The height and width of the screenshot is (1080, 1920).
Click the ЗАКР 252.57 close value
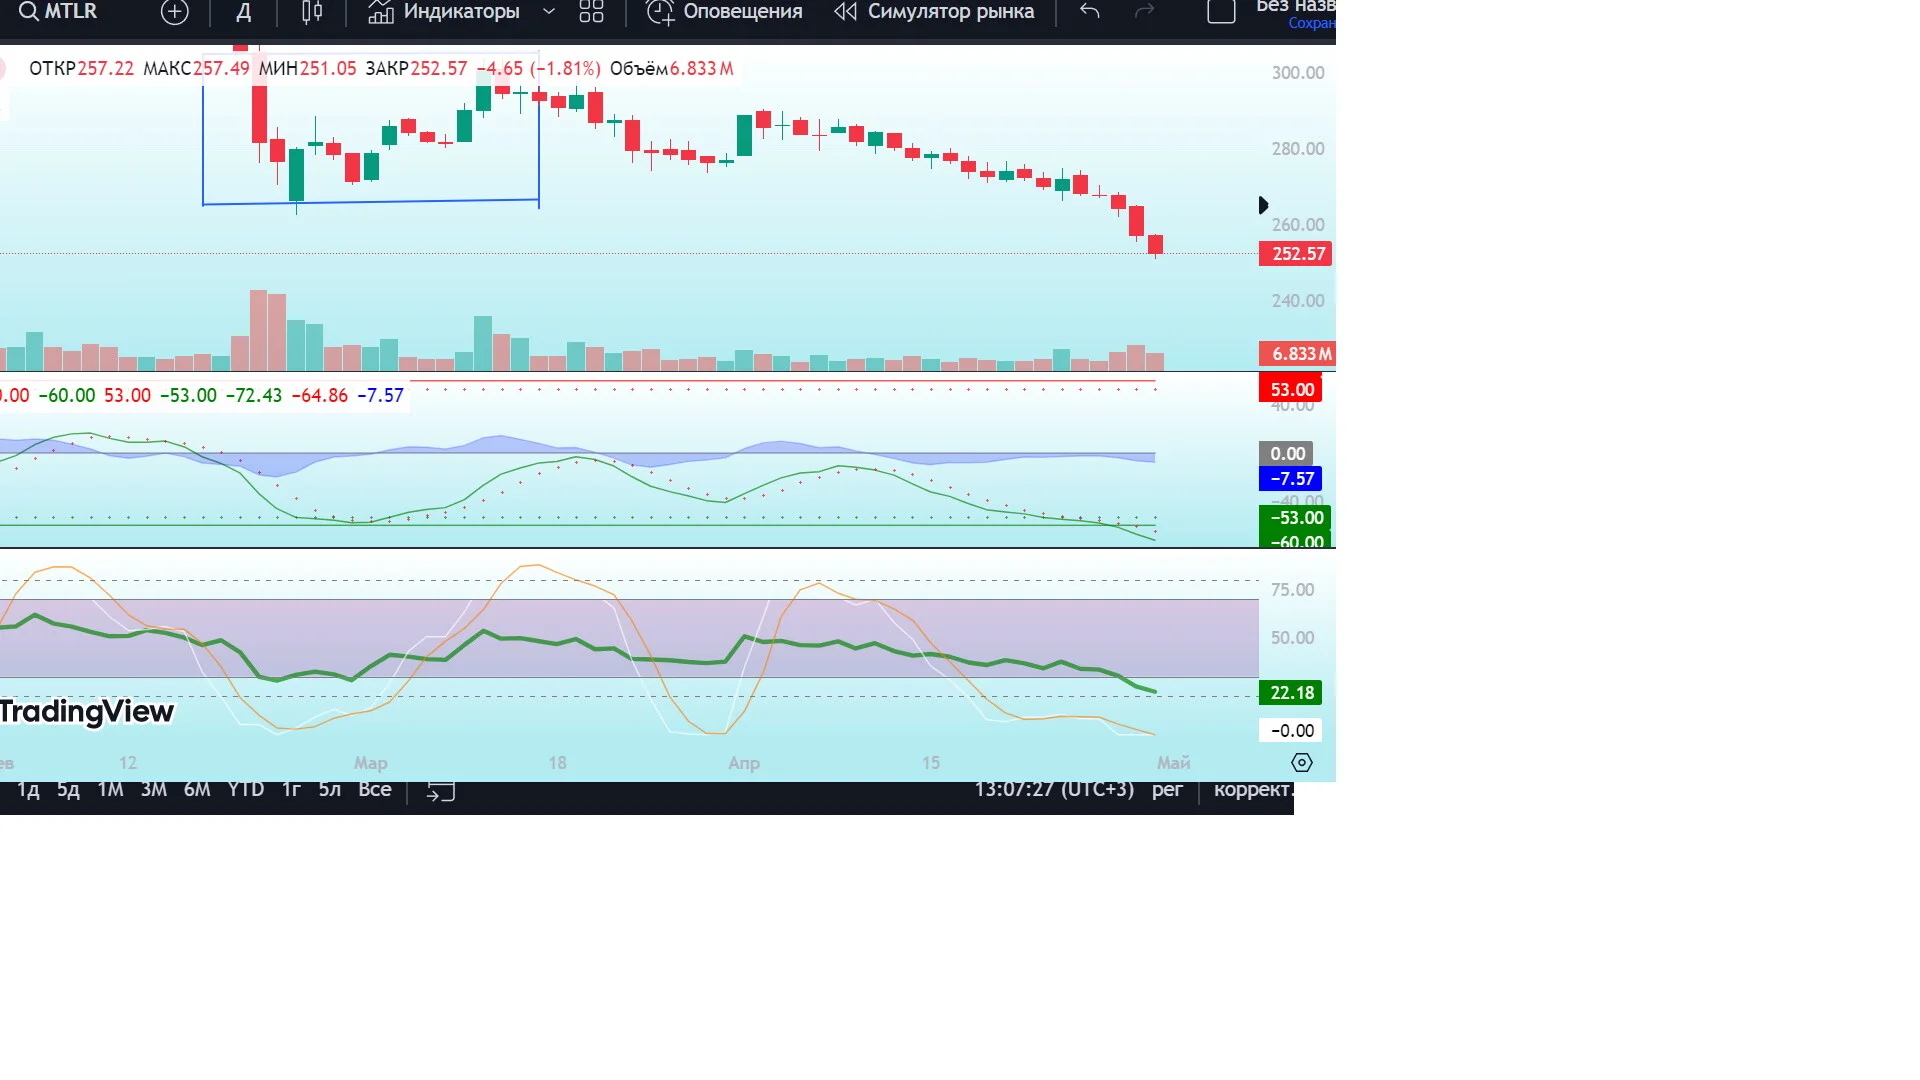pyautogui.click(x=416, y=69)
